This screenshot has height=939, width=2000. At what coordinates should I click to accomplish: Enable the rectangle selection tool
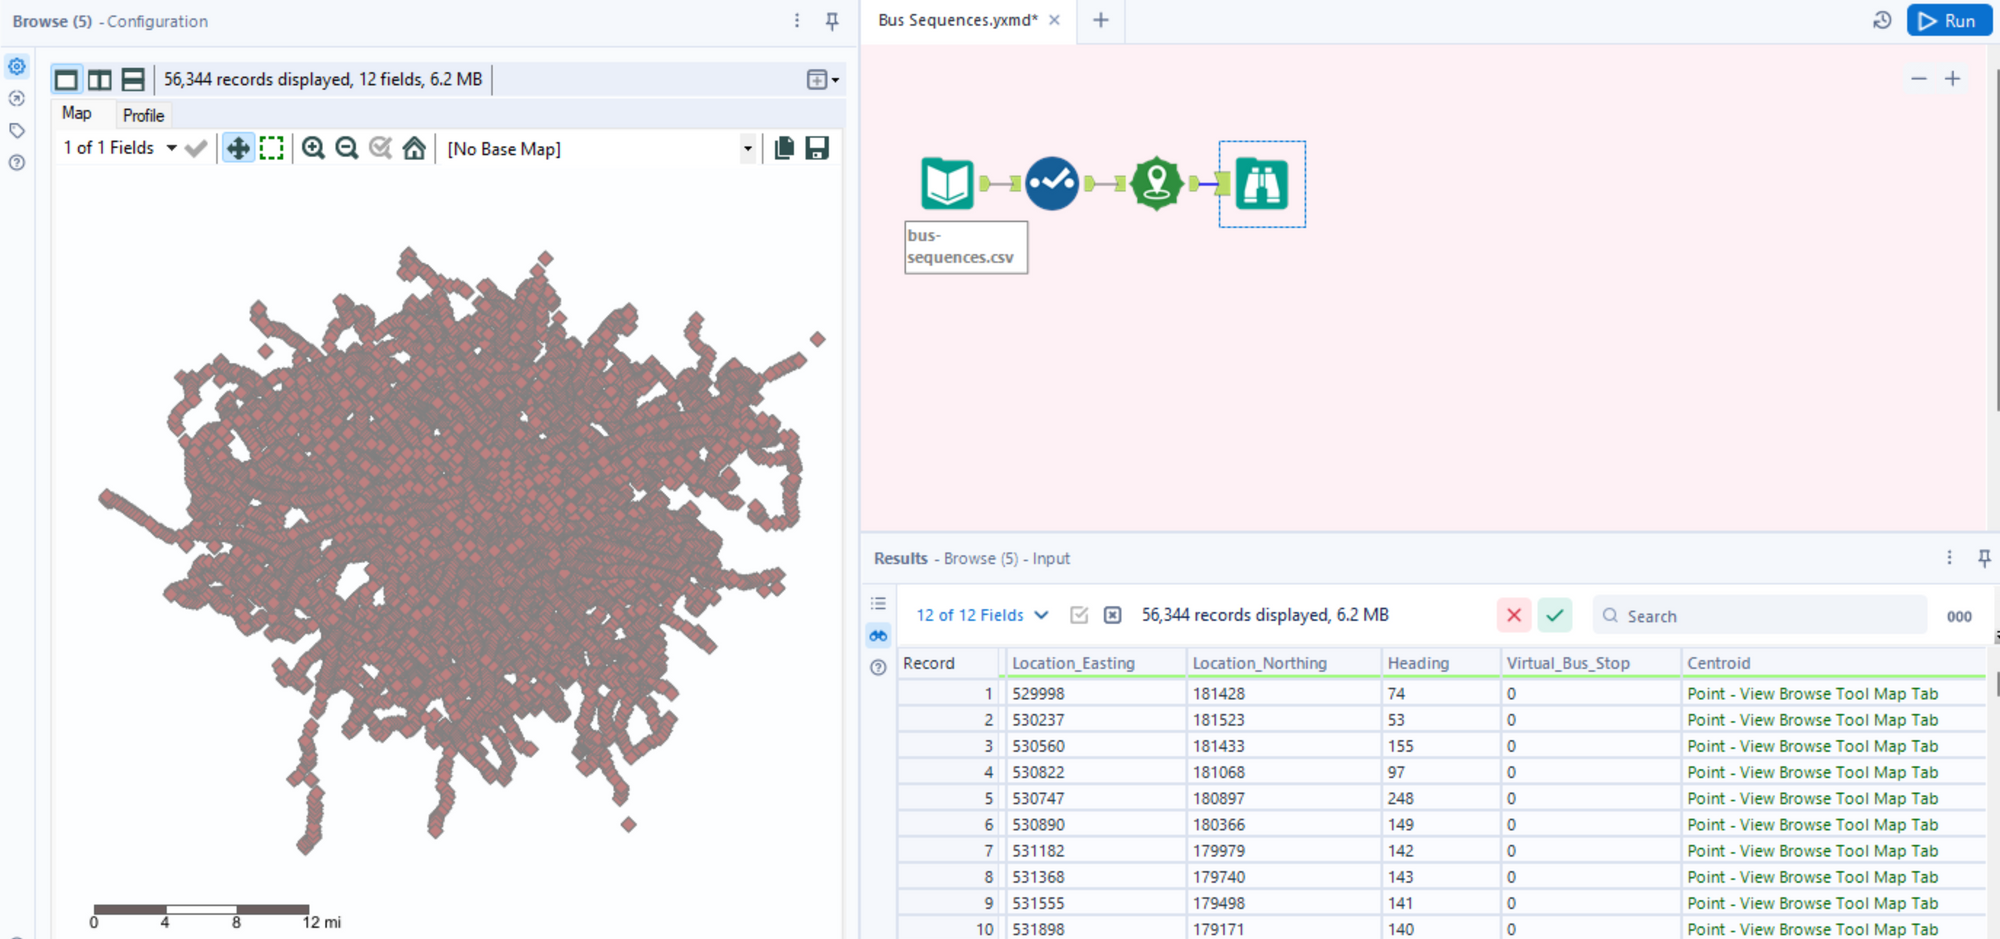[271, 149]
